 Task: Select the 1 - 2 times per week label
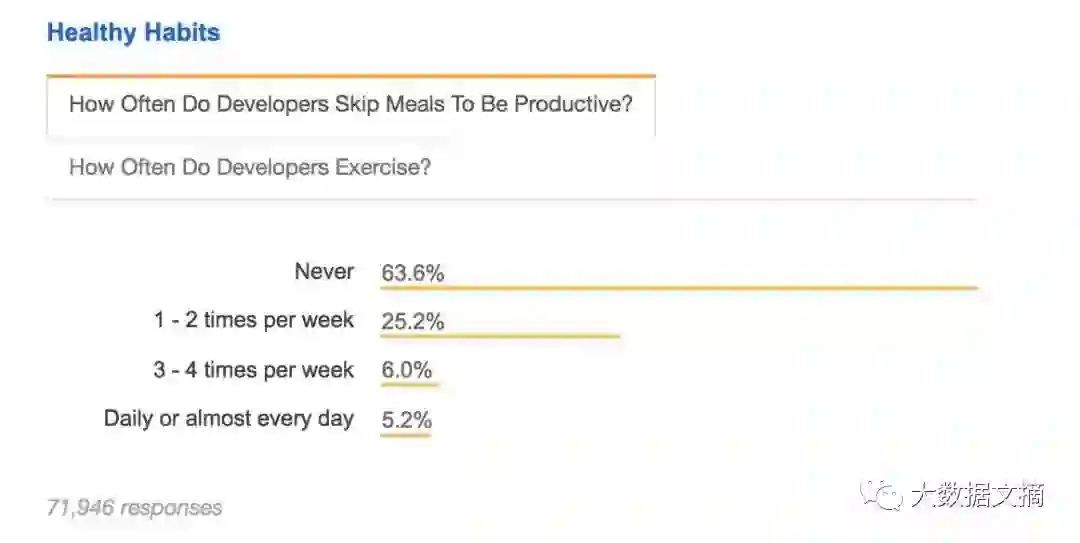[254, 321]
